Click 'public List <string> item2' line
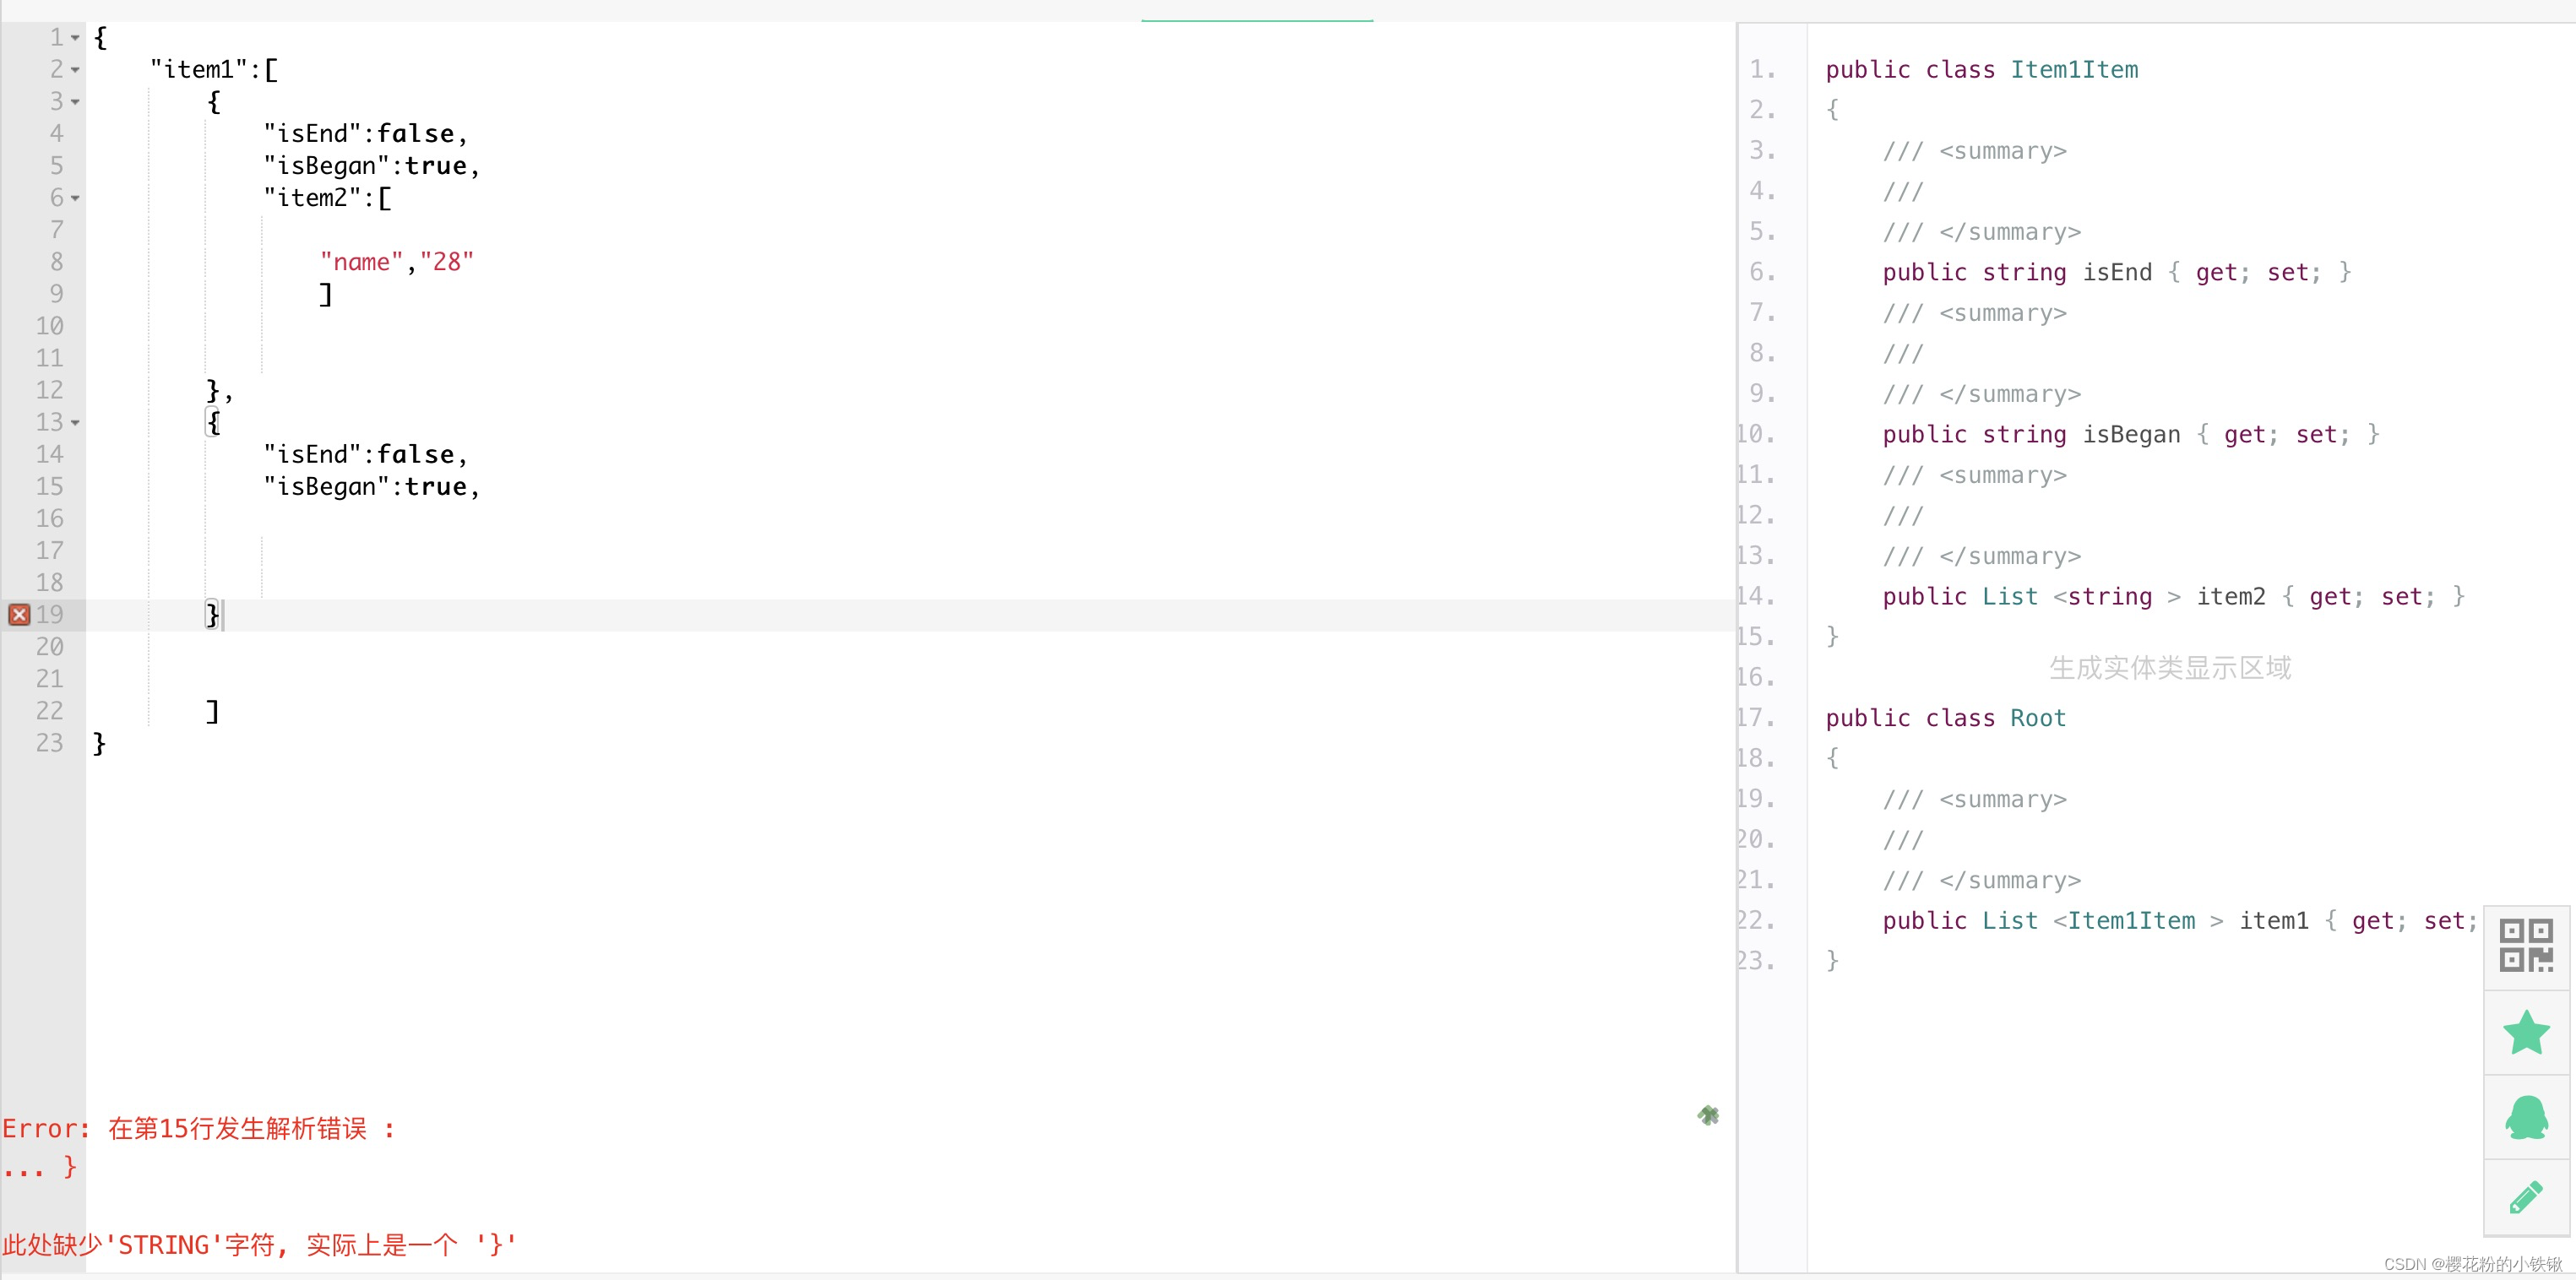2576x1280 pixels. click(x=2173, y=596)
